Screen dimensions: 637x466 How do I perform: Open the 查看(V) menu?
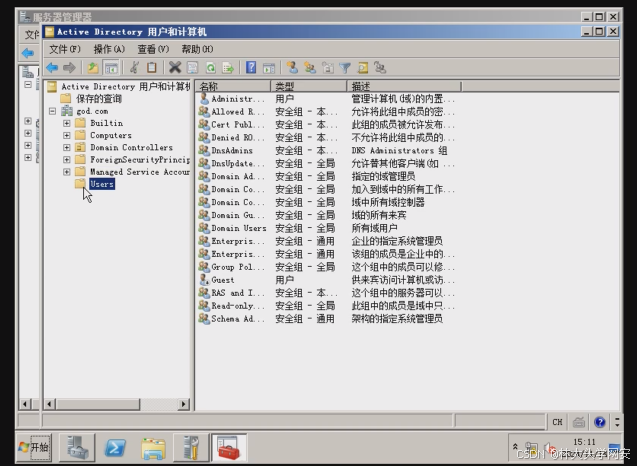[153, 49]
